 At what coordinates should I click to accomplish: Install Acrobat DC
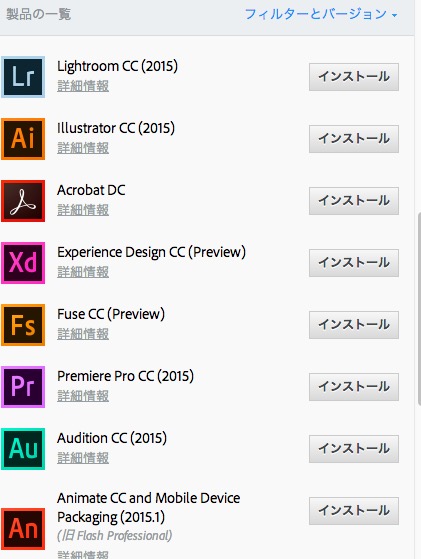(x=354, y=201)
